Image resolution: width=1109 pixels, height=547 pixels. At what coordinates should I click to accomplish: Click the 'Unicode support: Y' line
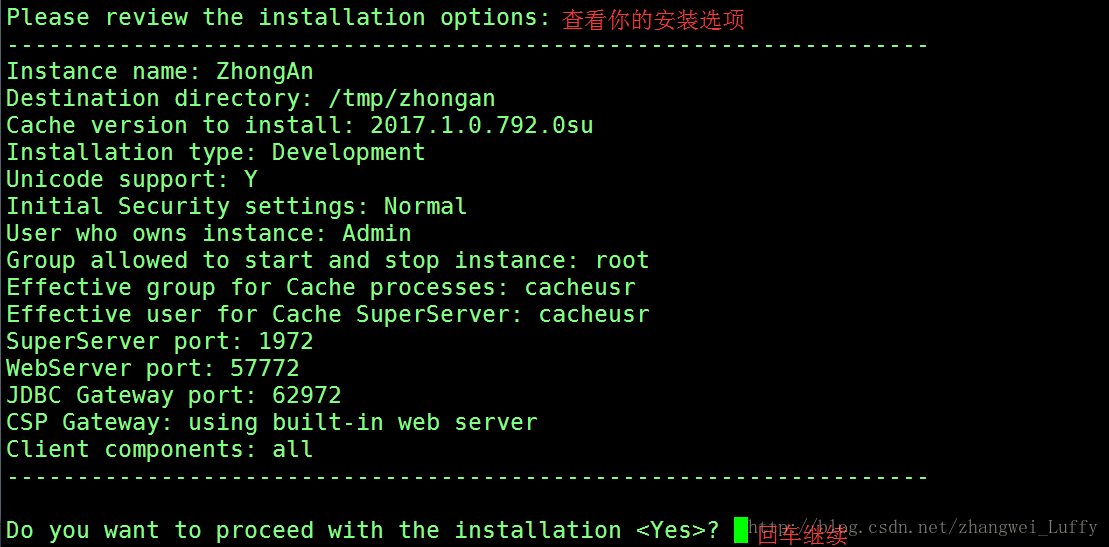click(132, 180)
